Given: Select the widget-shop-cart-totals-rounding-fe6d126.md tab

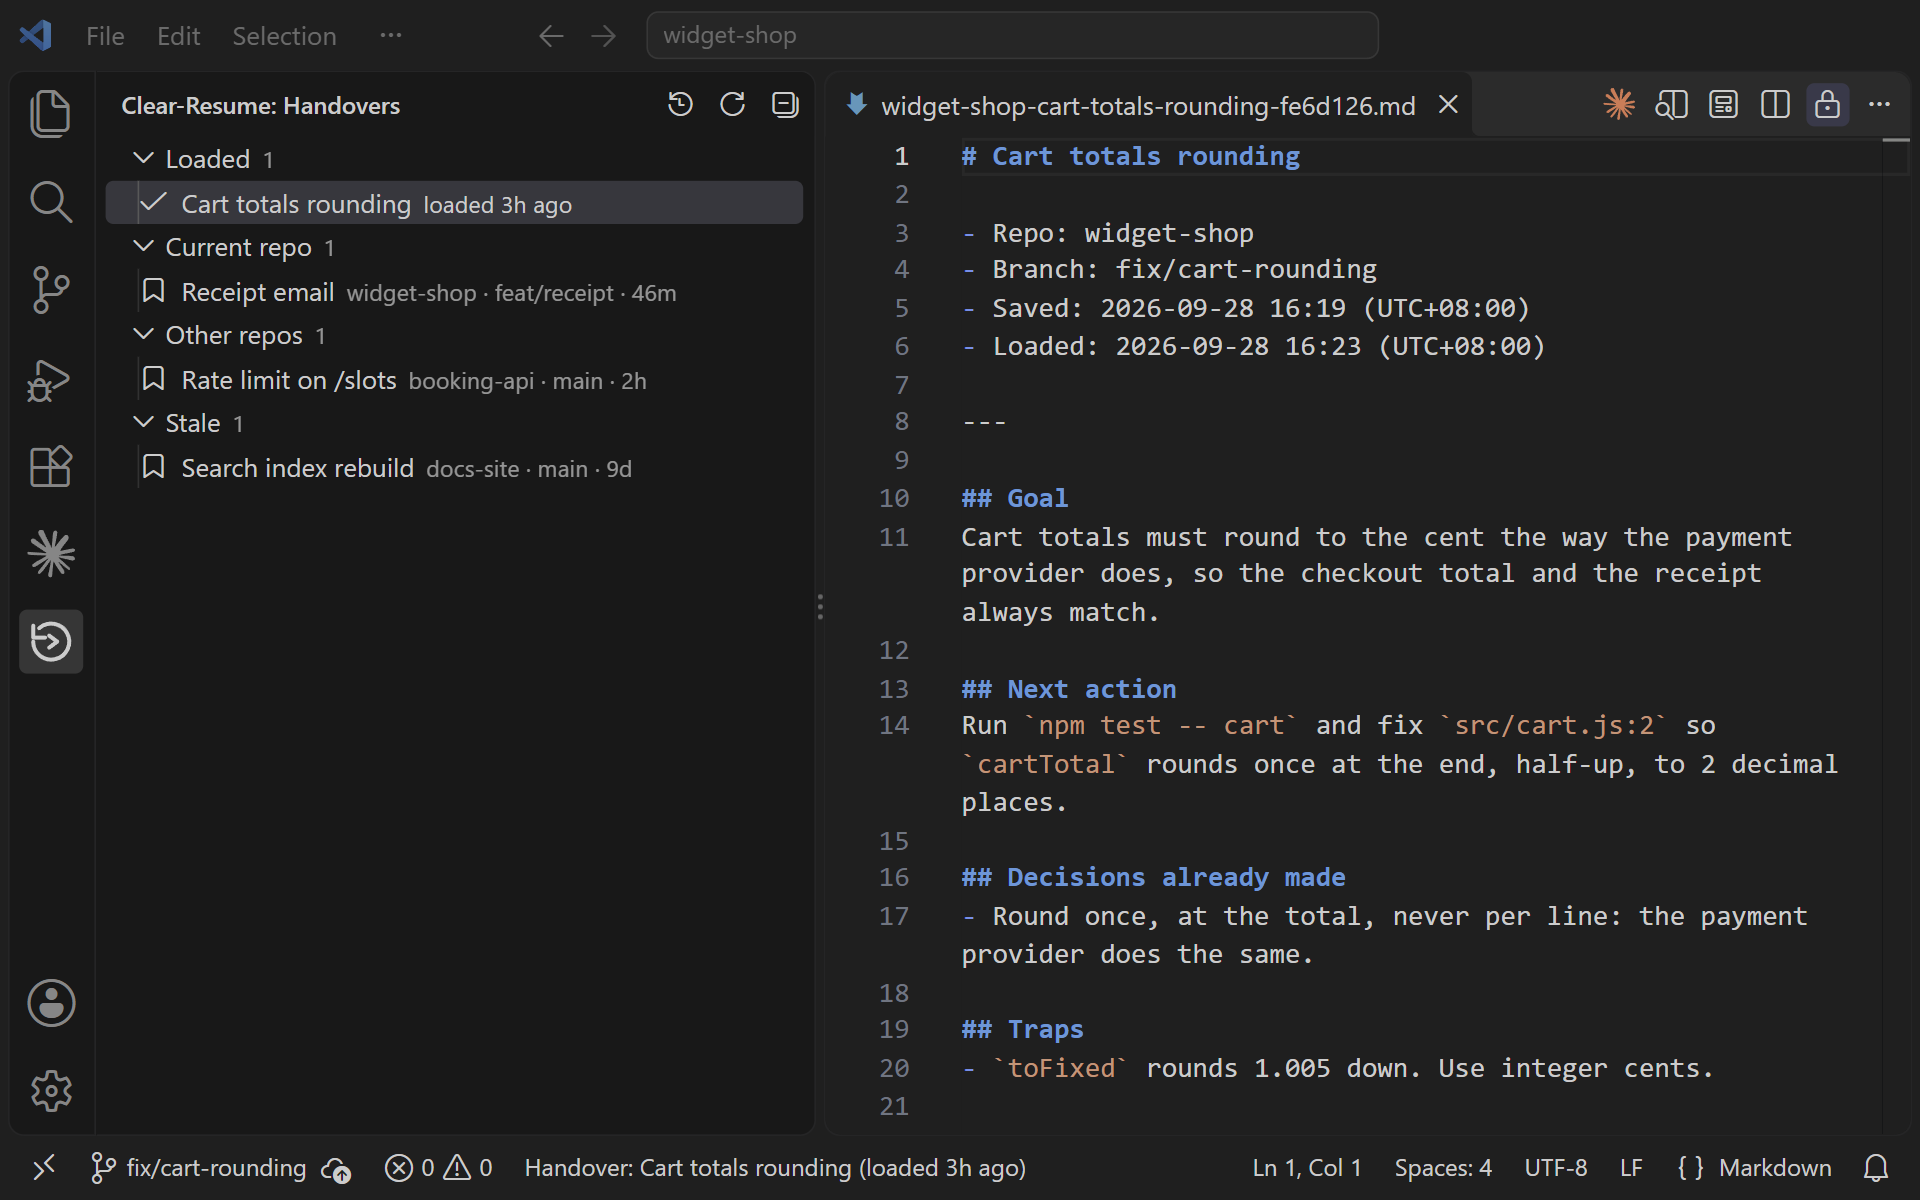Looking at the screenshot, I should pyautogui.click(x=1147, y=105).
